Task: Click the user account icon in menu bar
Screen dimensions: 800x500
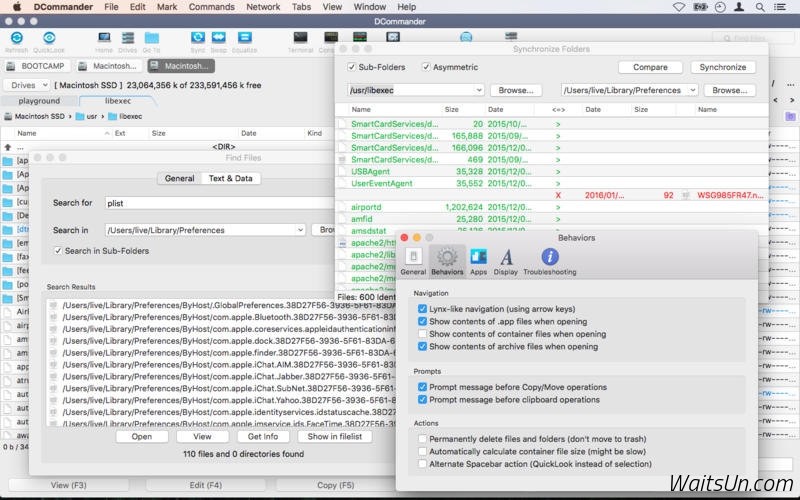Action: tap(738, 7)
